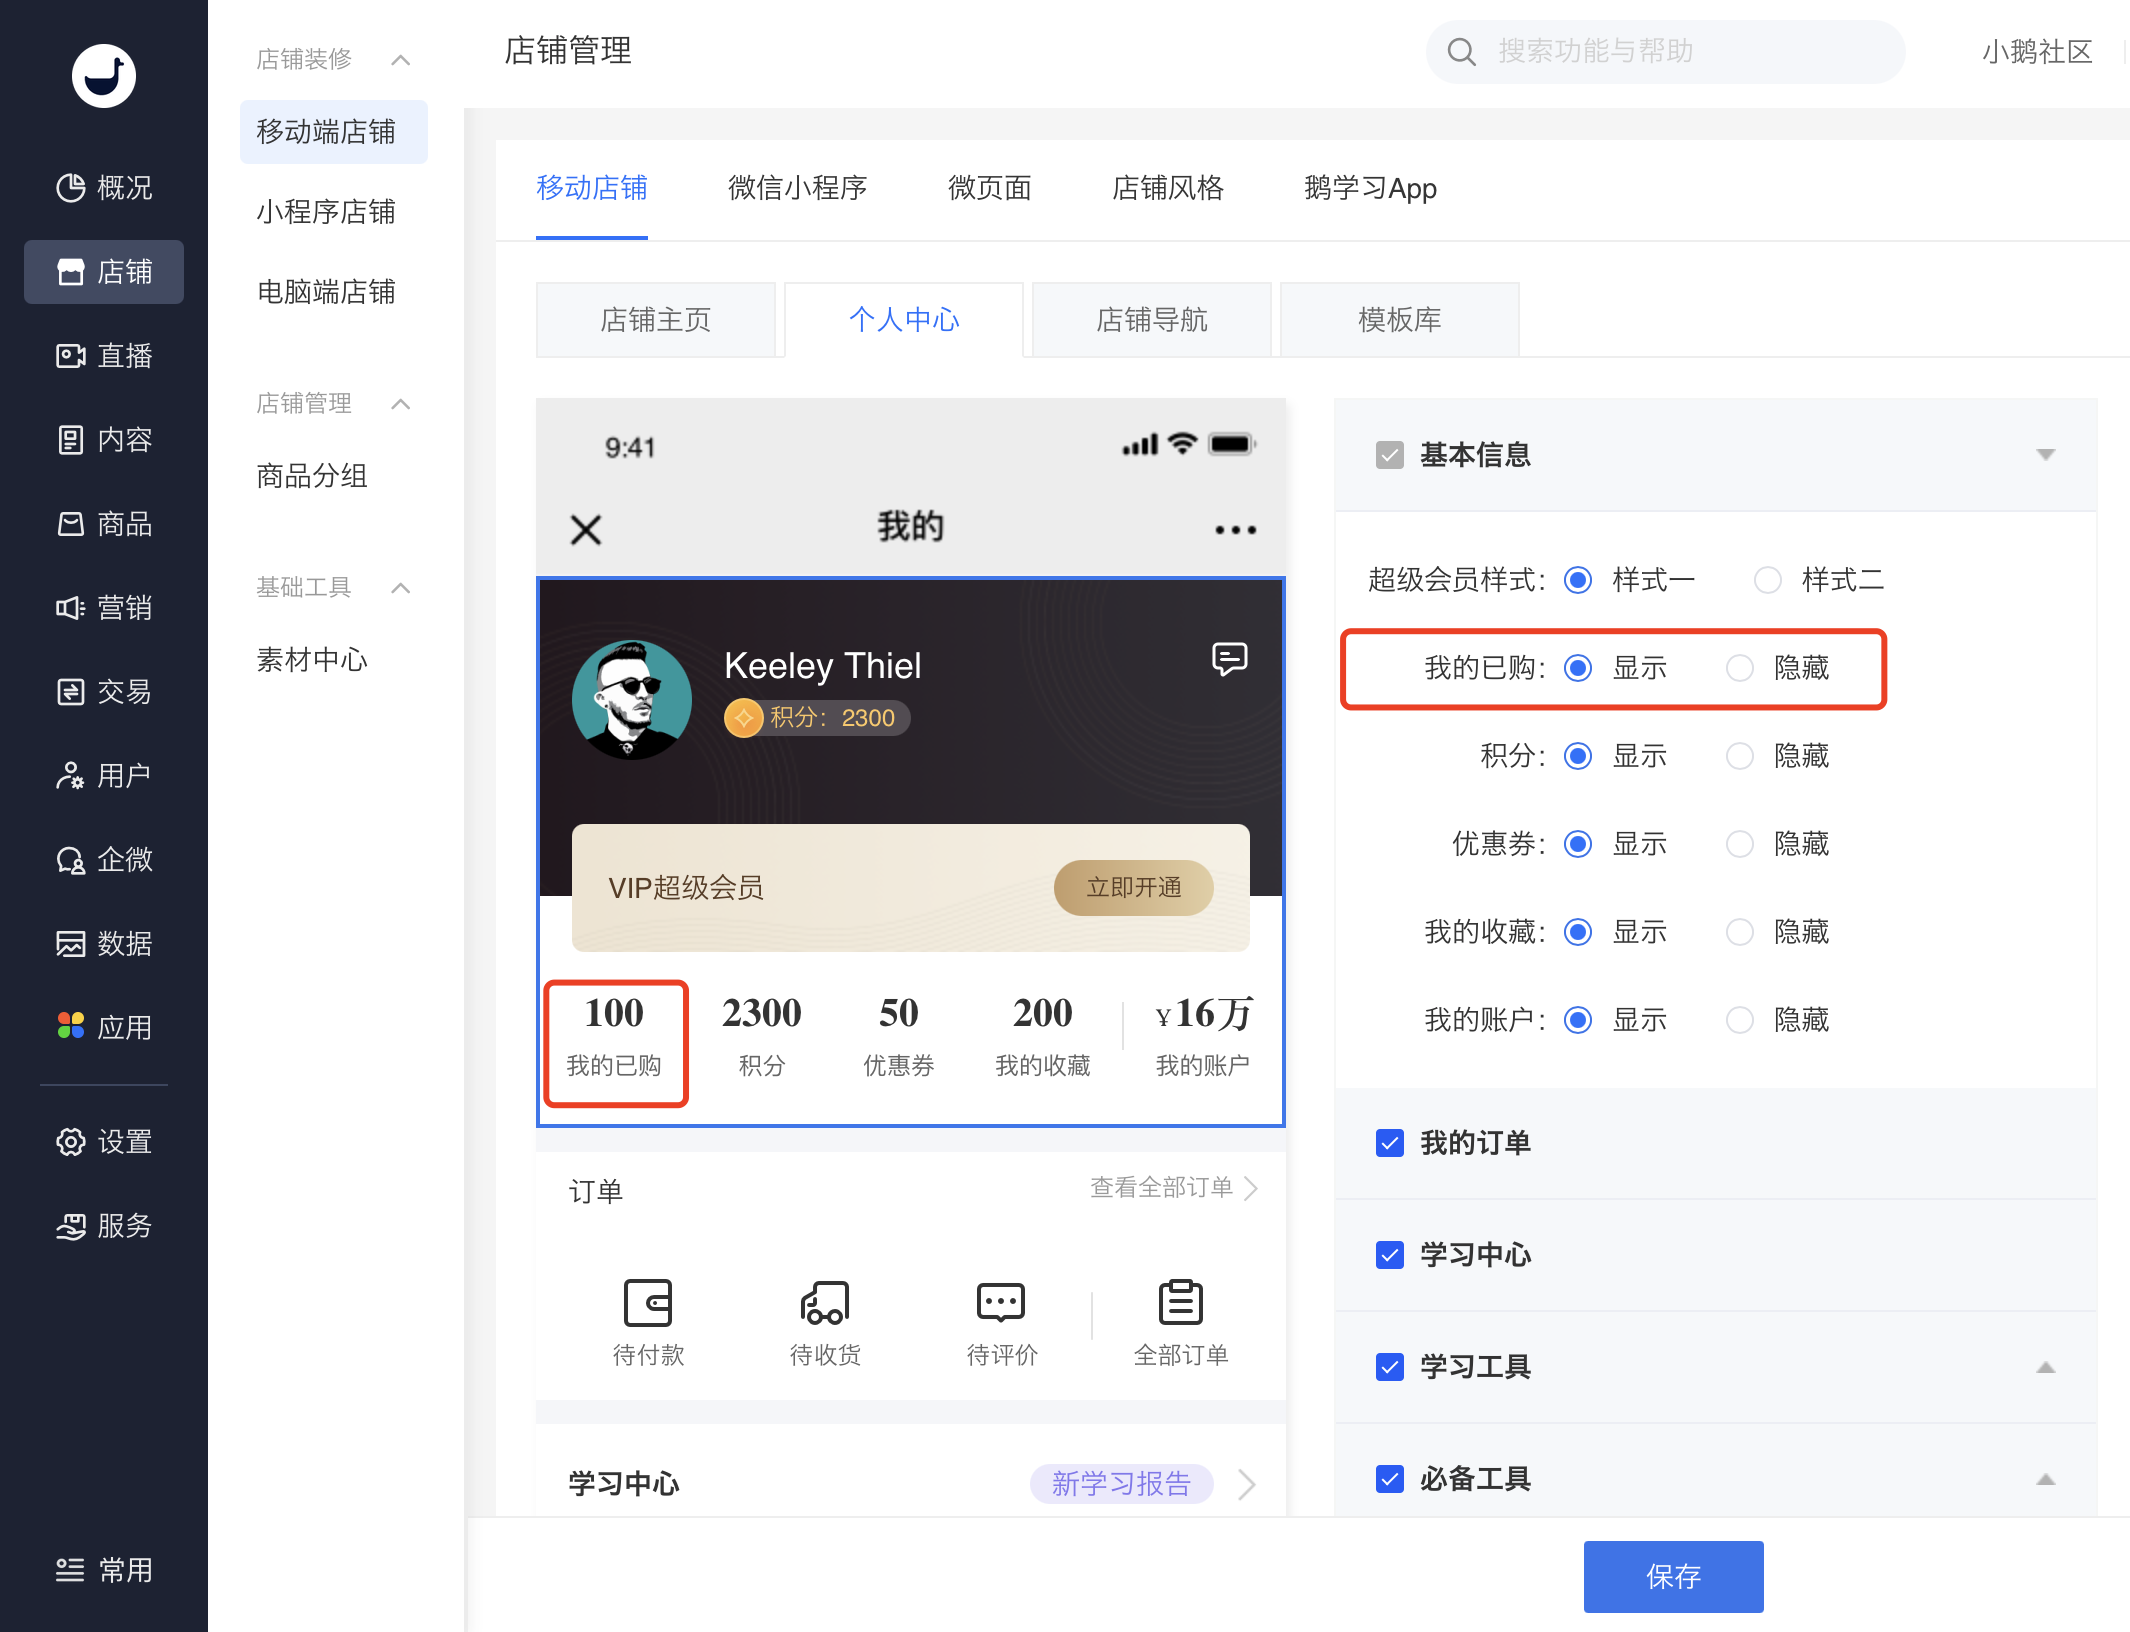Image resolution: width=2130 pixels, height=1632 pixels.
Task: Open the 小鹅社区 link
Action: click(2038, 52)
